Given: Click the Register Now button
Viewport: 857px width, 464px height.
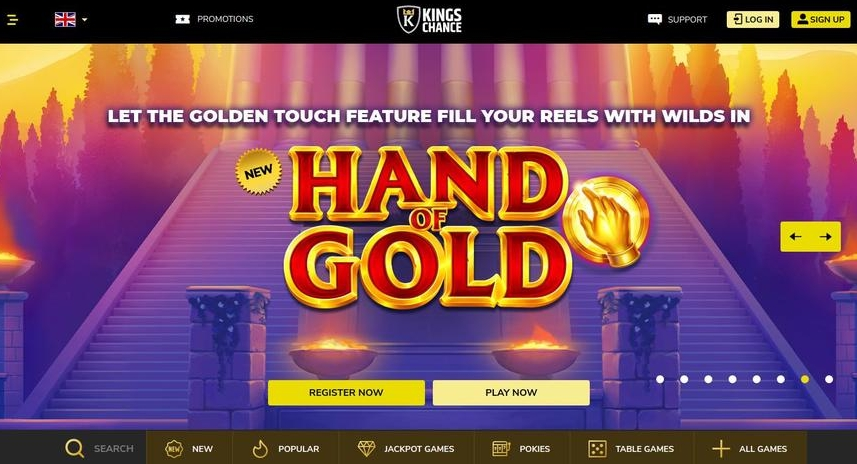Looking at the screenshot, I should (346, 392).
